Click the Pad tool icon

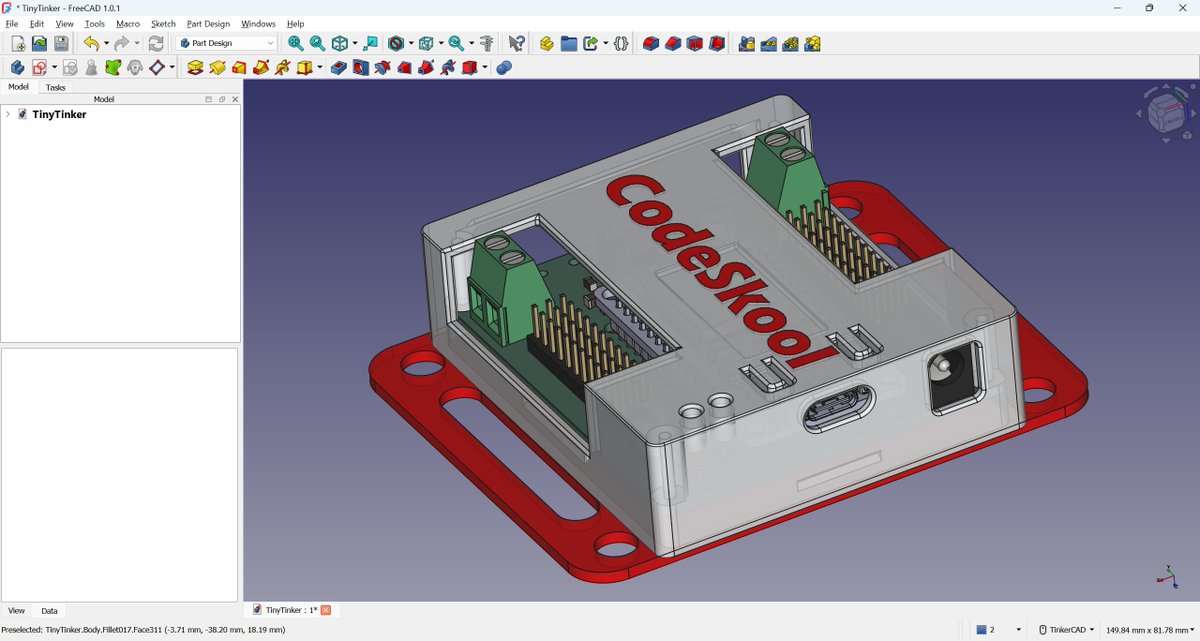[x=195, y=67]
